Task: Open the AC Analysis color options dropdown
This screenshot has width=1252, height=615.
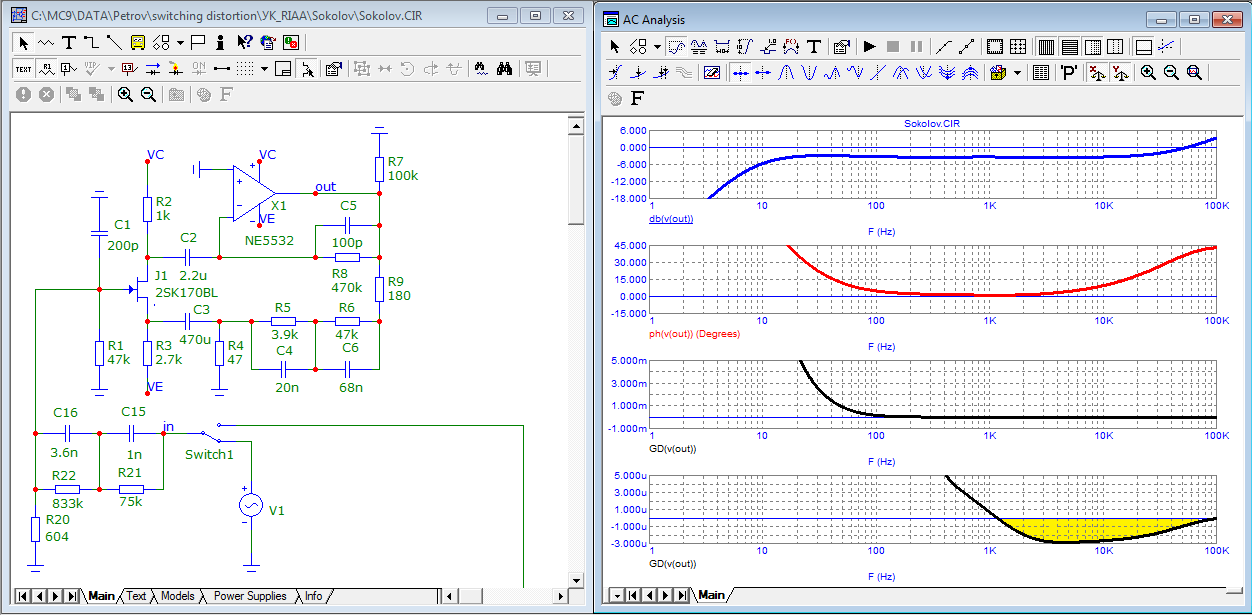Action: pyautogui.click(x=1017, y=73)
